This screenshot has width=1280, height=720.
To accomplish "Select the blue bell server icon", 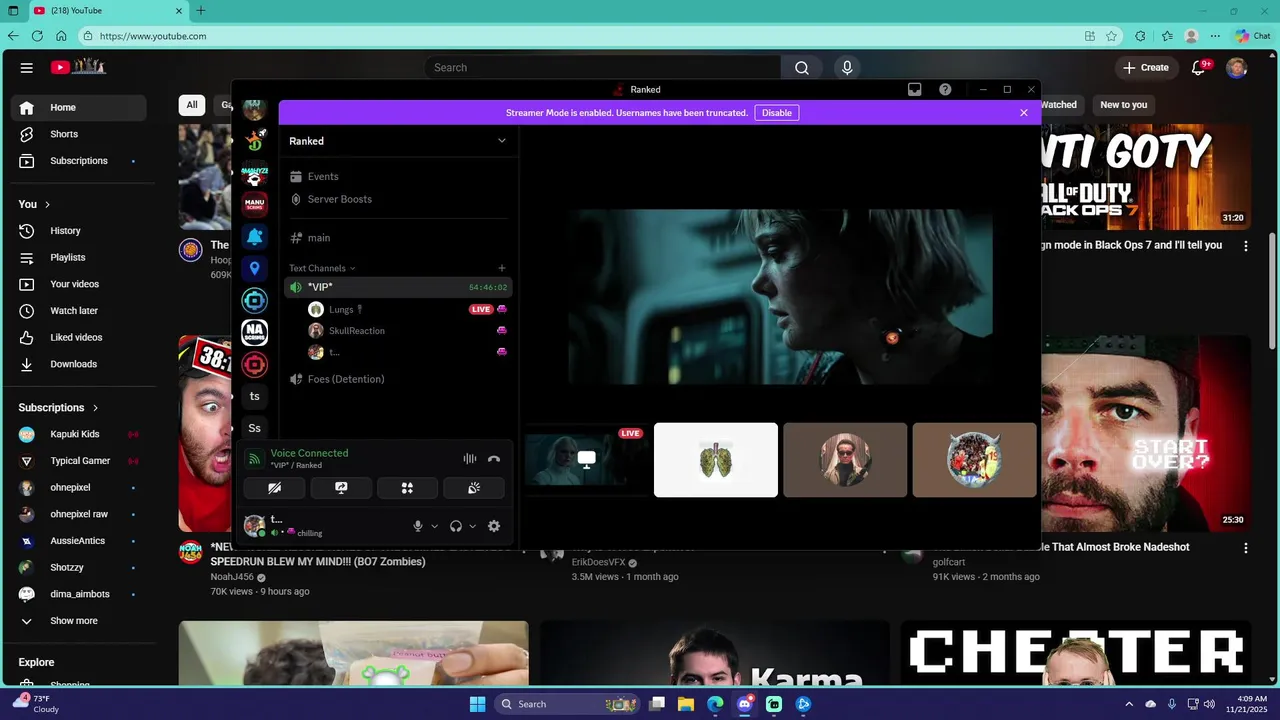I will pyautogui.click(x=255, y=236).
